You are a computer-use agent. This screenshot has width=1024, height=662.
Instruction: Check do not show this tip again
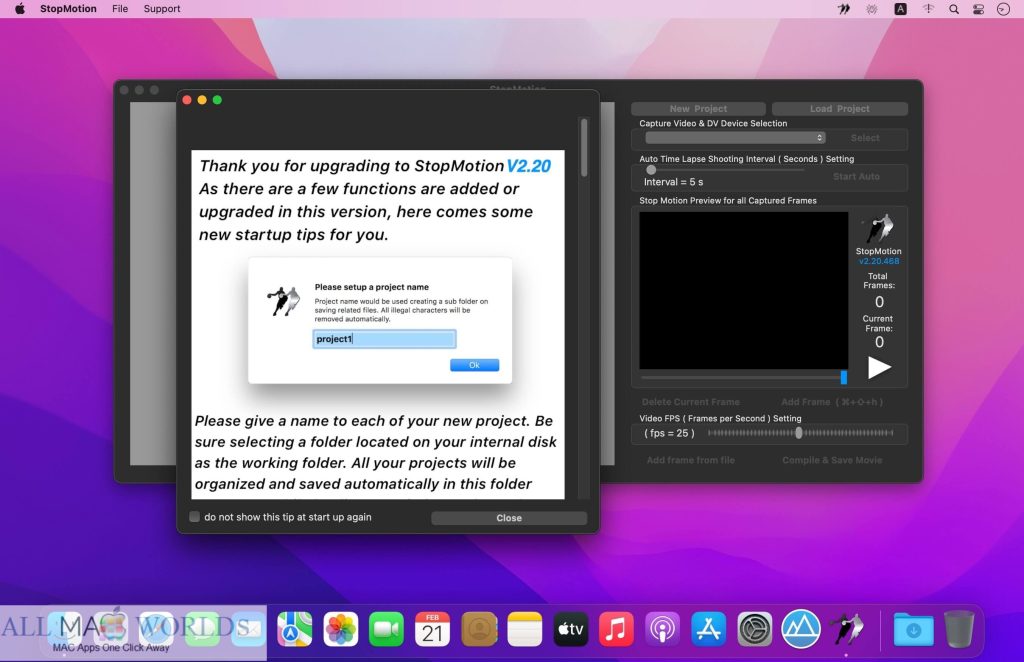[x=195, y=516]
